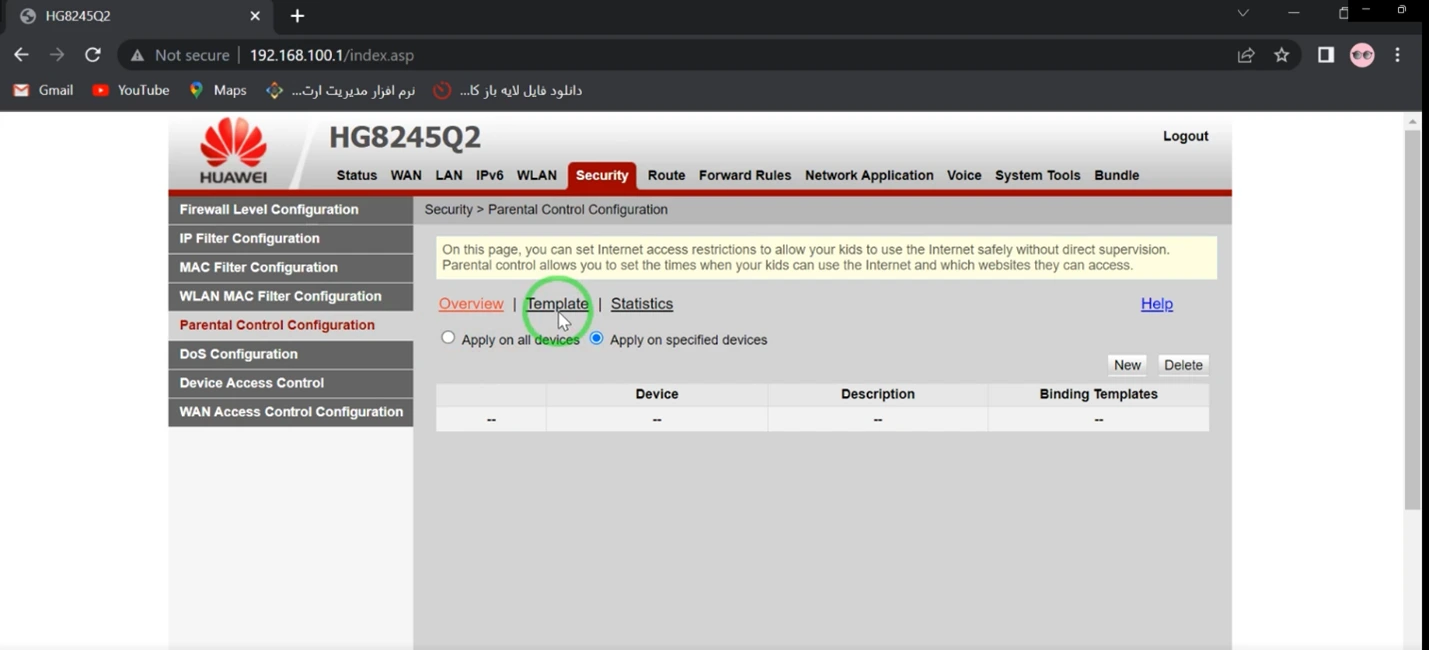The height and width of the screenshot is (650, 1429).
Task: Open the Voice tab
Action: tap(964, 175)
